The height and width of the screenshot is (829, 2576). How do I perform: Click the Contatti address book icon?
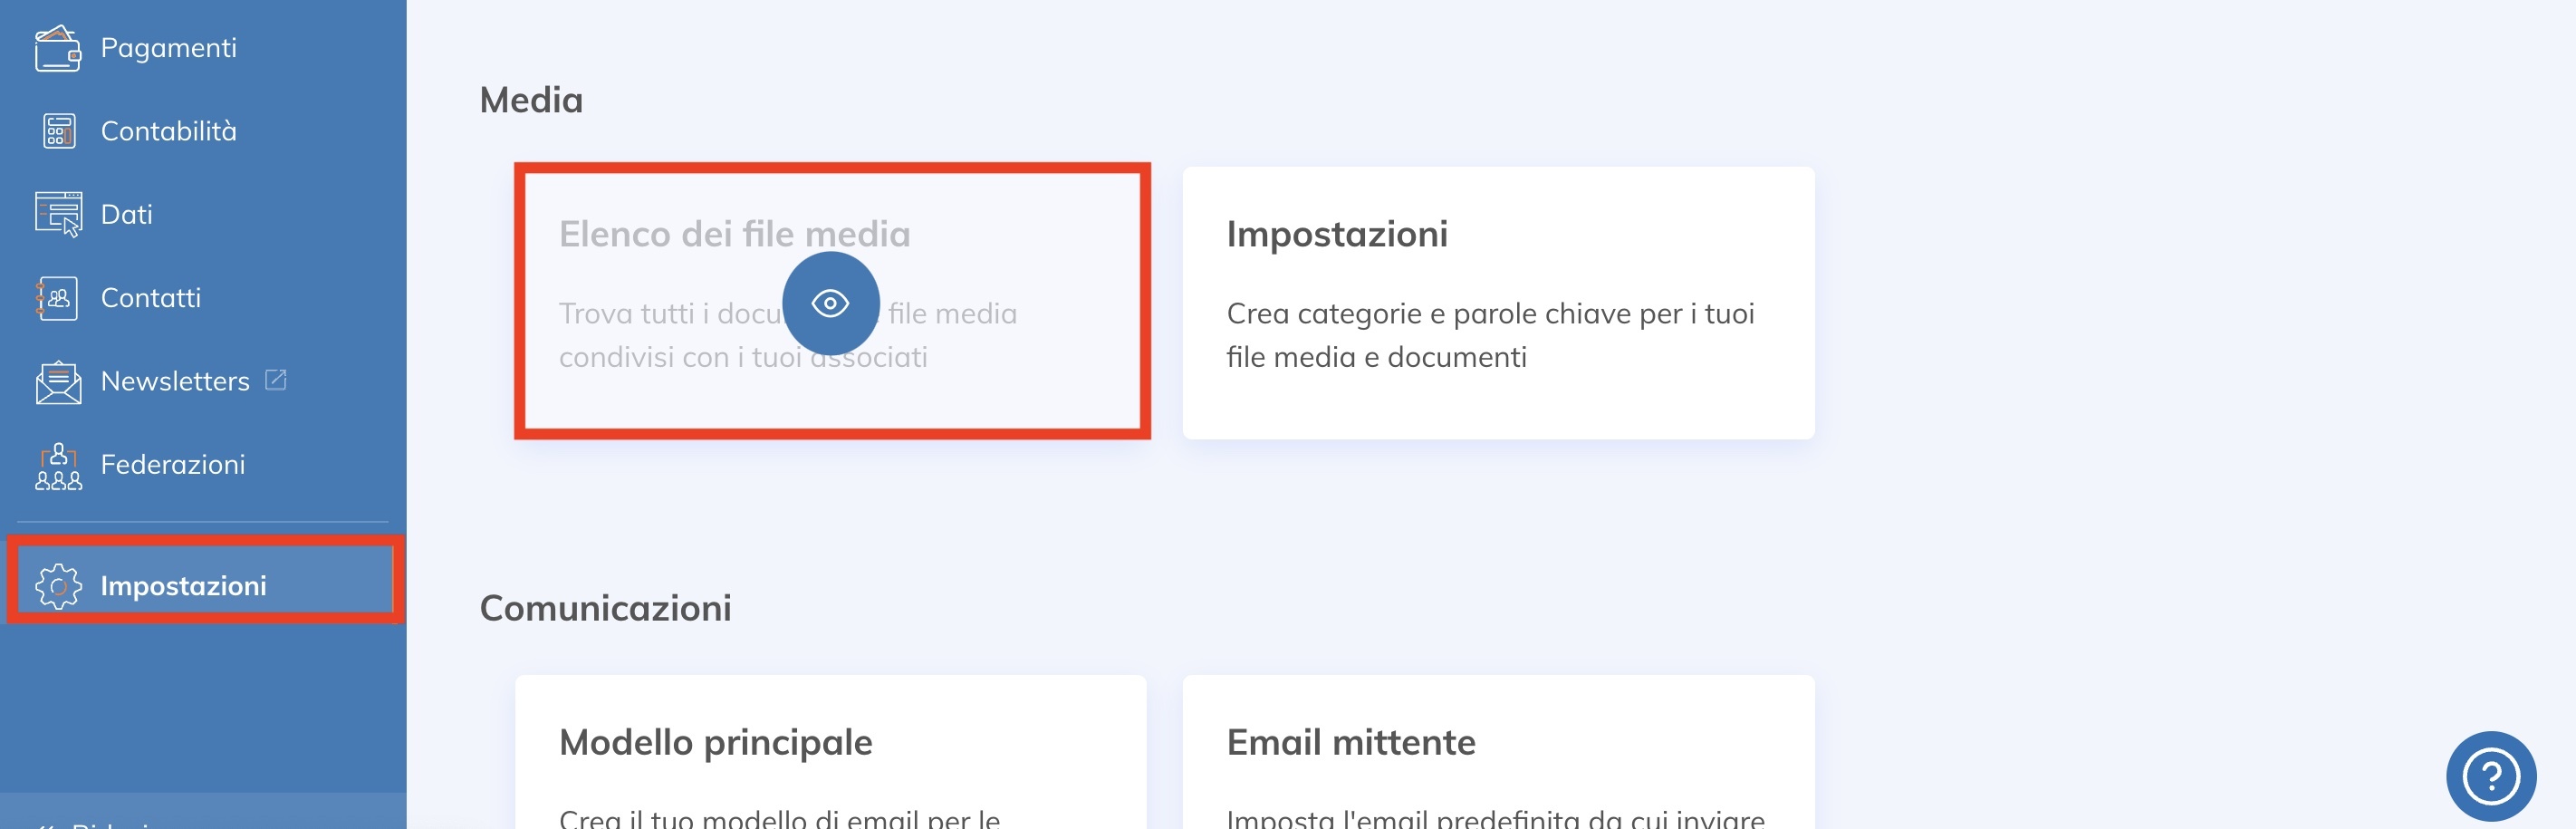57,298
